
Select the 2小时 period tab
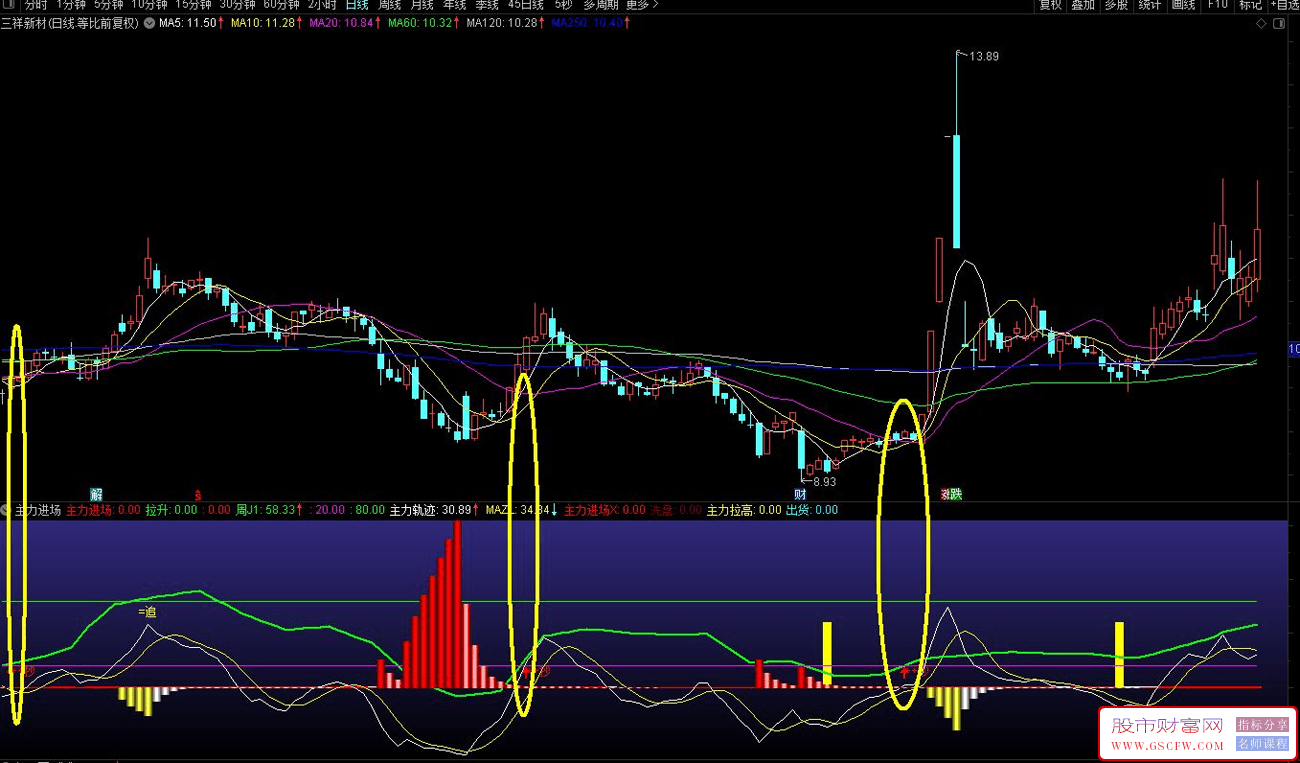click(322, 4)
